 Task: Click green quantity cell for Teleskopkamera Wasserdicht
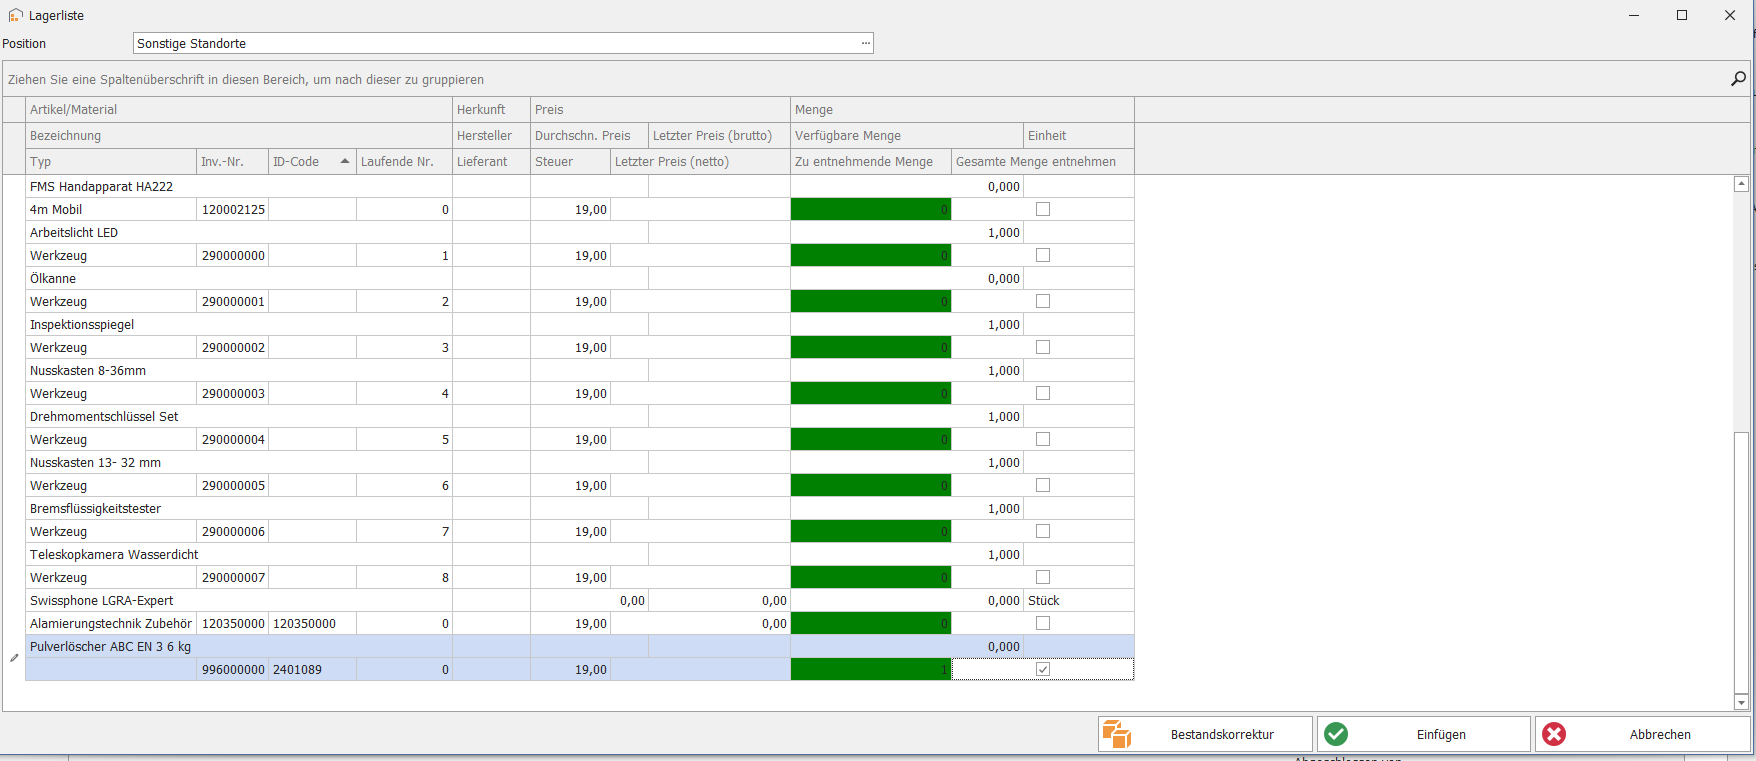point(870,577)
